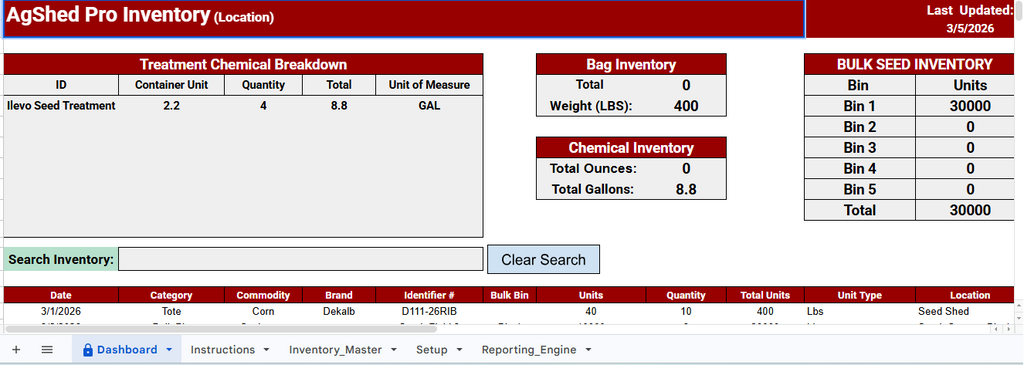Screen dimensions: 1024x365
Task: Click the Search Inventory input box
Action: tap(300, 259)
